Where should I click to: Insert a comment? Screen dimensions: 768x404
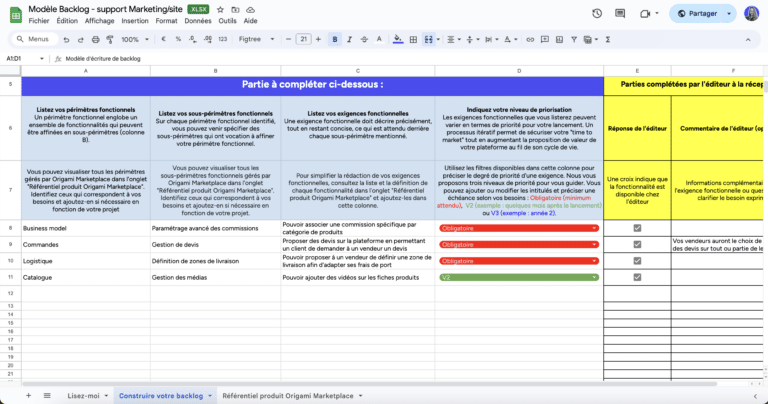click(545, 39)
